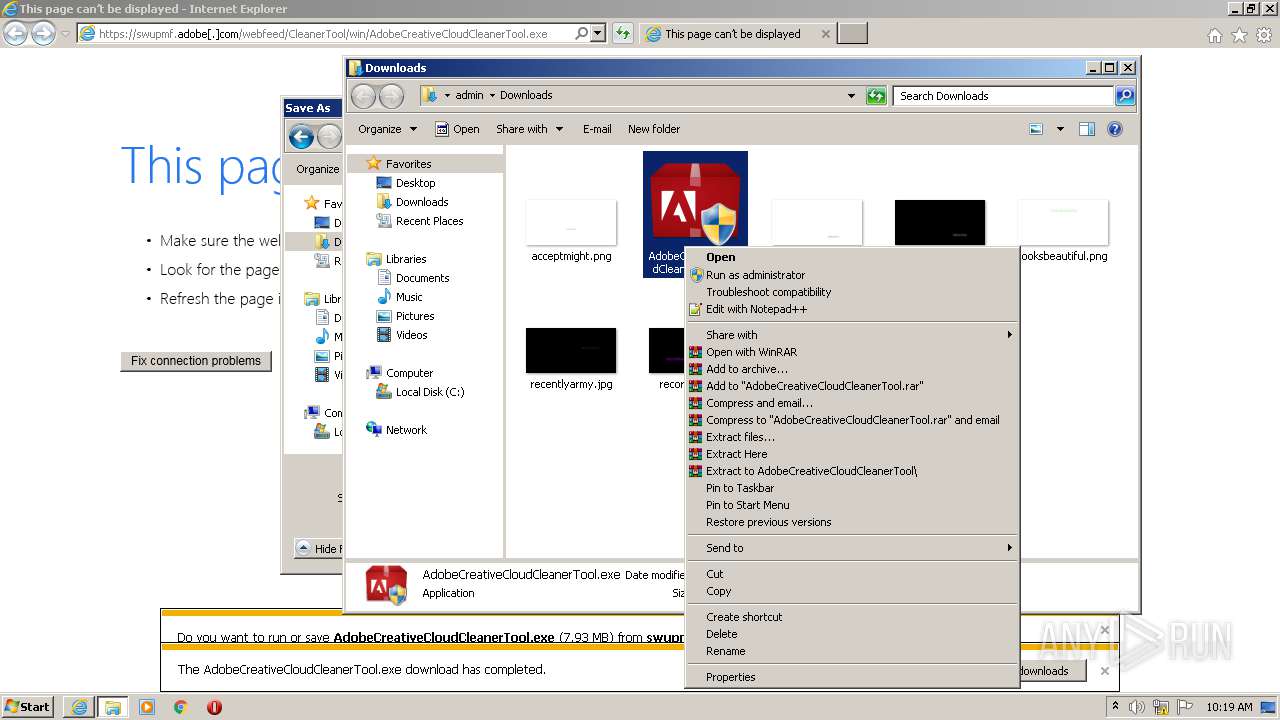This screenshot has width=1280, height=720.
Task: Select Add to "AdobeCreativeCloudCleanerTool.rar"
Action: pyautogui.click(x=814, y=386)
